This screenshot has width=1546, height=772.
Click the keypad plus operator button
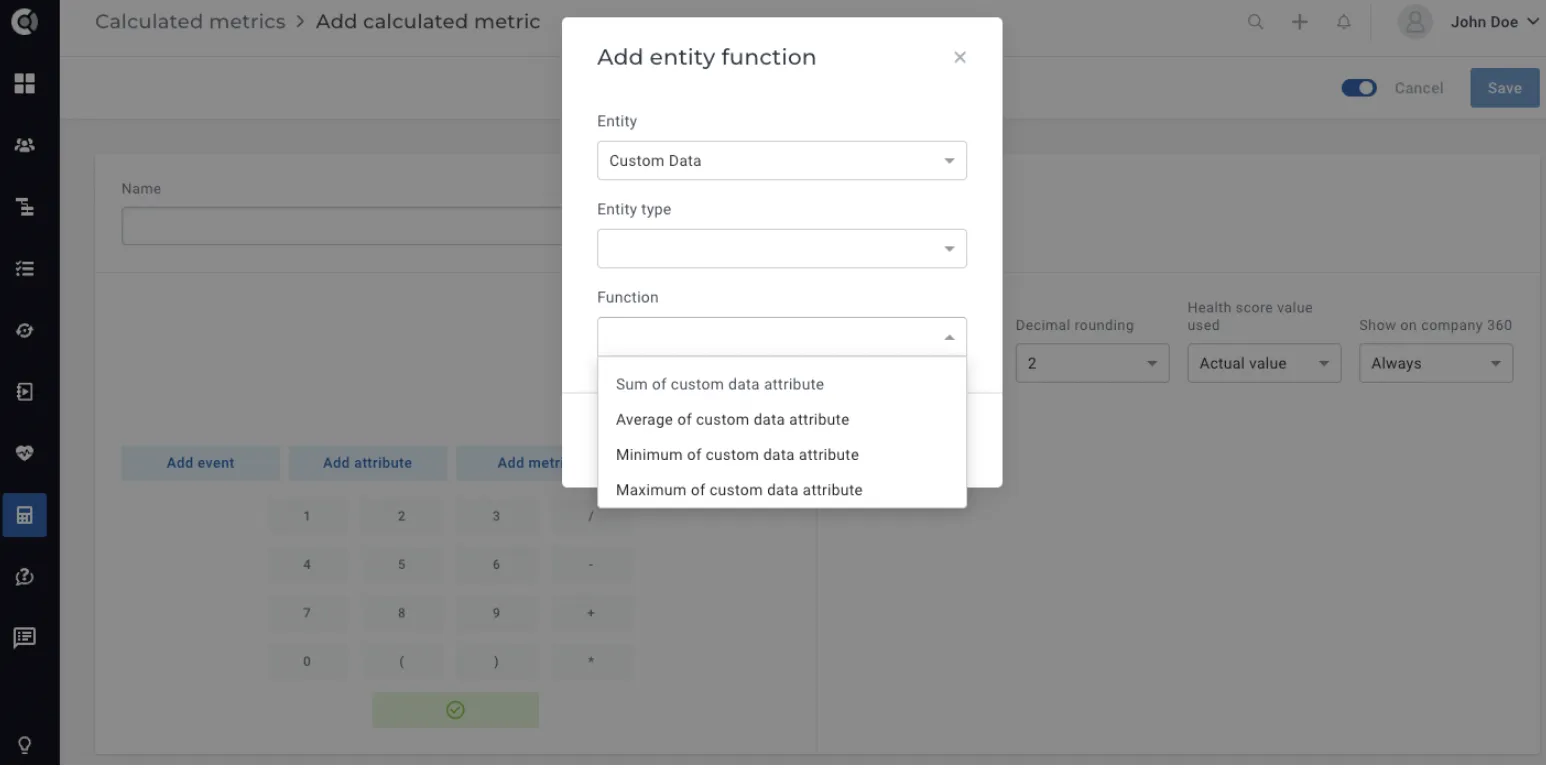tap(591, 613)
